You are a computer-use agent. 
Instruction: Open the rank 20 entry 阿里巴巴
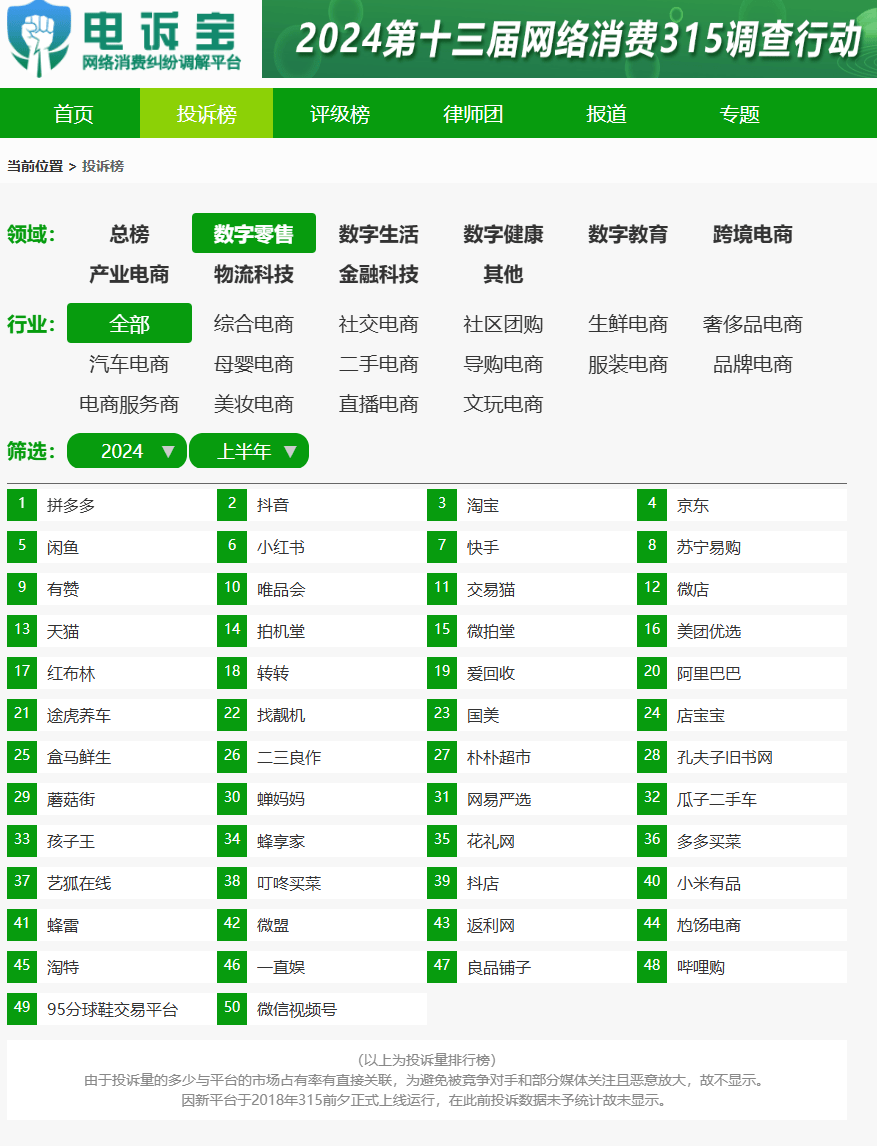(x=742, y=673)
